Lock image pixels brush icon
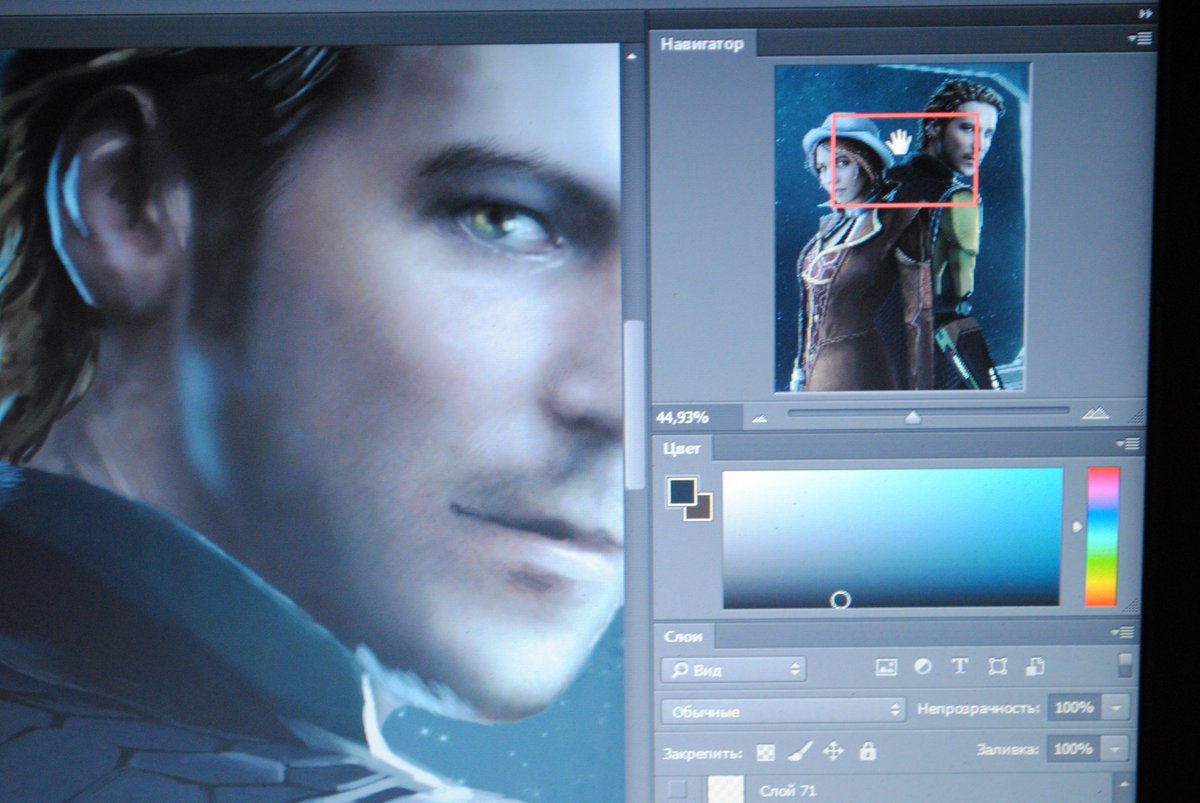This screenshot has height=803, width=1200. (x=800, y=750)
